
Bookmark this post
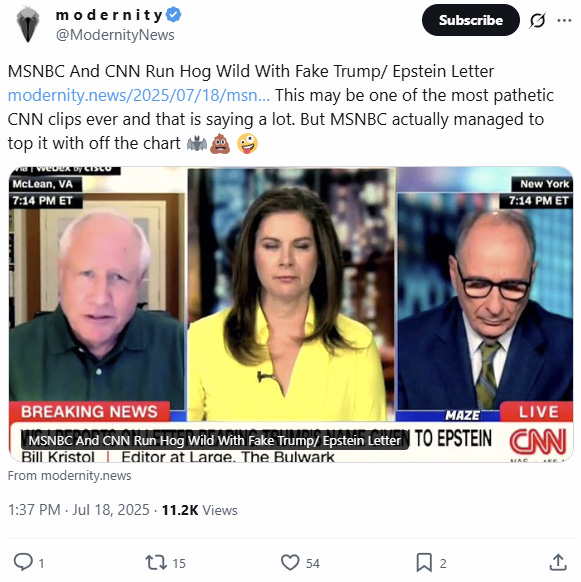tap(424, 562)
